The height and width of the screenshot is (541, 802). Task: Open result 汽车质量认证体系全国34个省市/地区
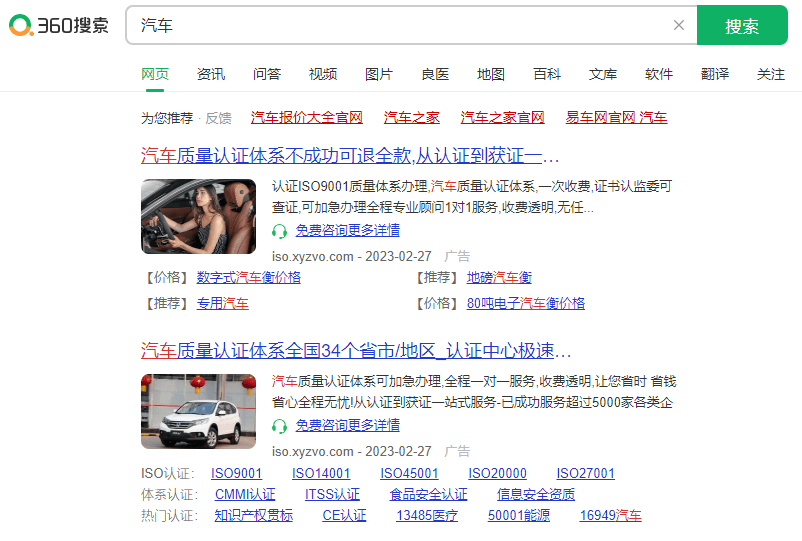tap(356, 351)
